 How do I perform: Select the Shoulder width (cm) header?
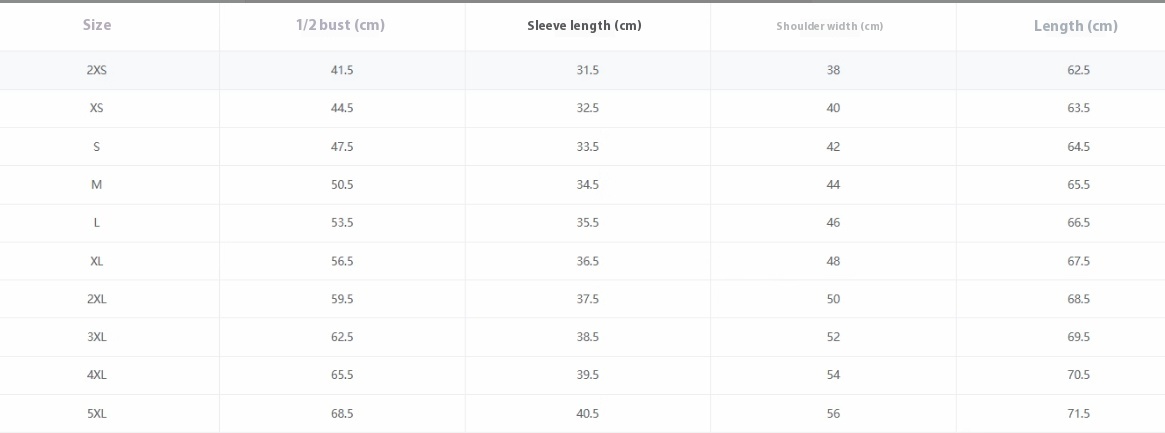pos(829,26)
